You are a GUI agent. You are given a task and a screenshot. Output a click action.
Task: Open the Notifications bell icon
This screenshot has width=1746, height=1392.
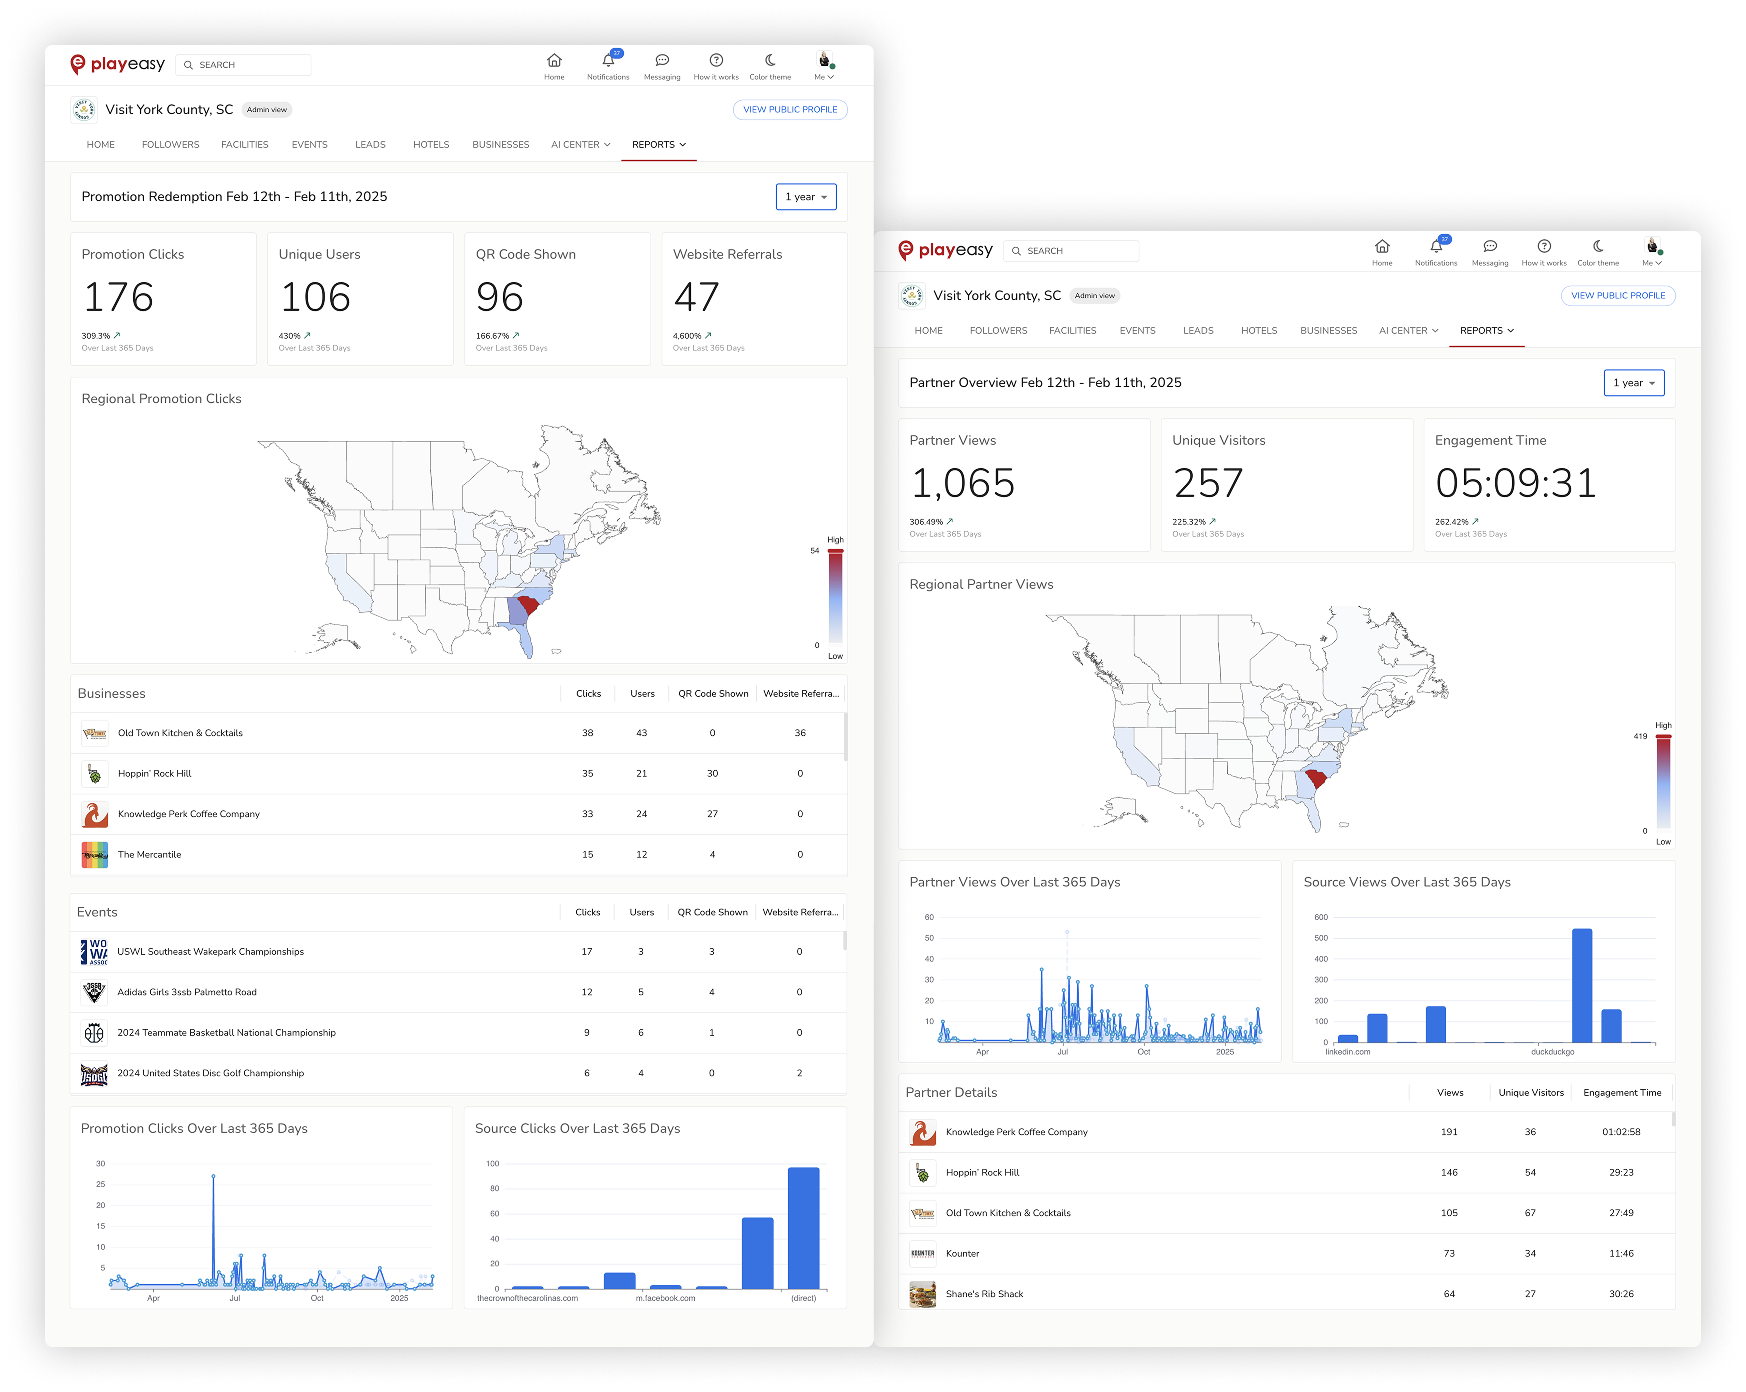tap(1437, 247)
